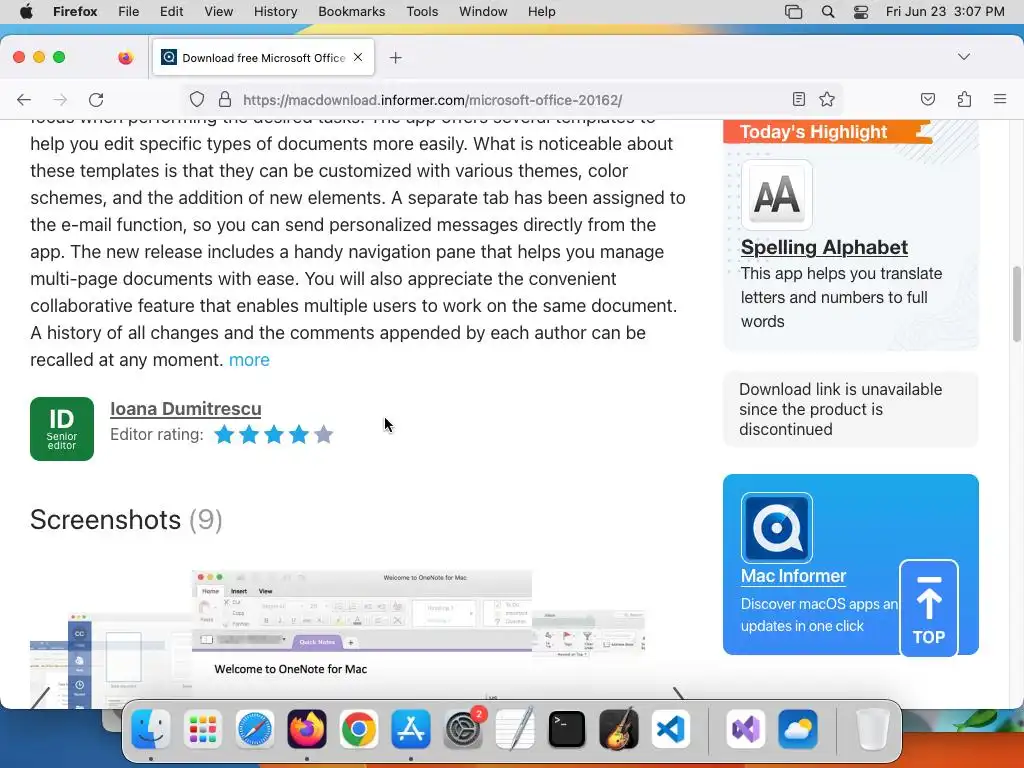
Task: List all tabs dropdown chevron
Action: click(964, 57)
